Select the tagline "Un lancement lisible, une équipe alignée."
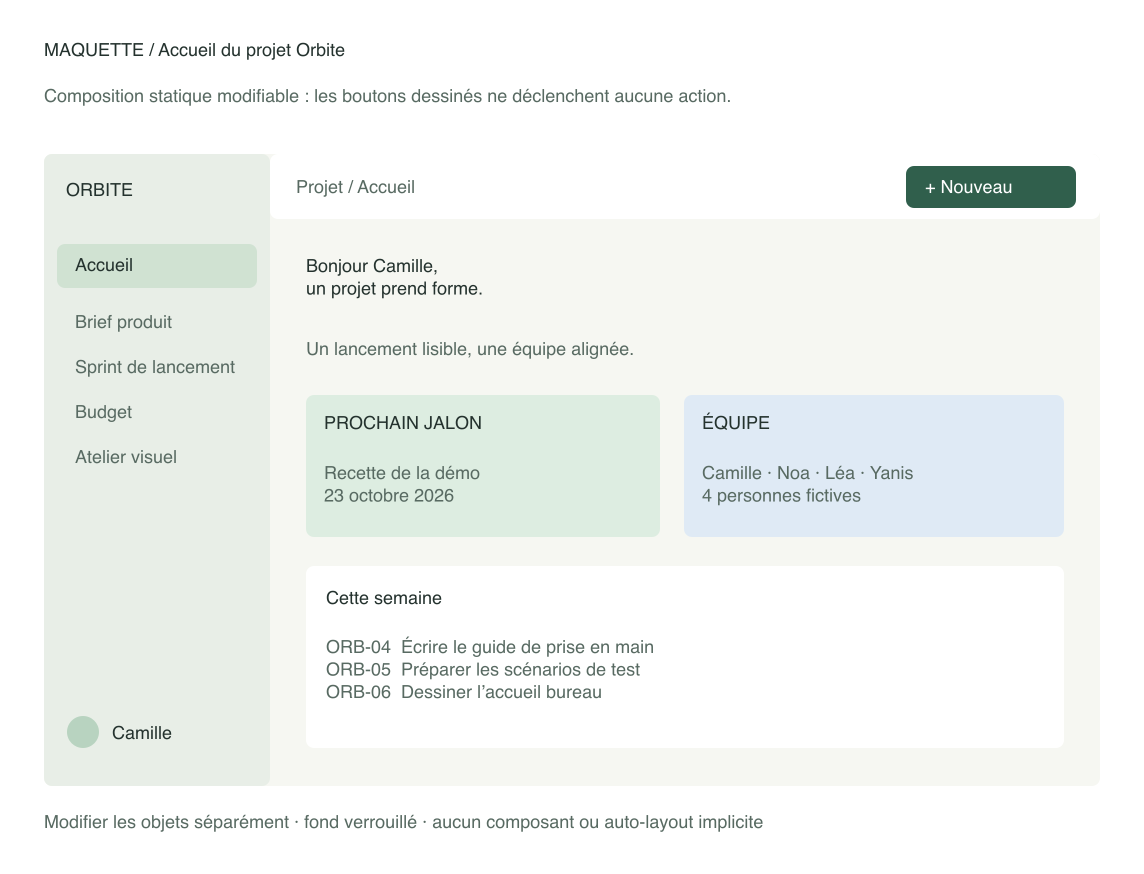 pyautogui.click(x=470, y=349)
